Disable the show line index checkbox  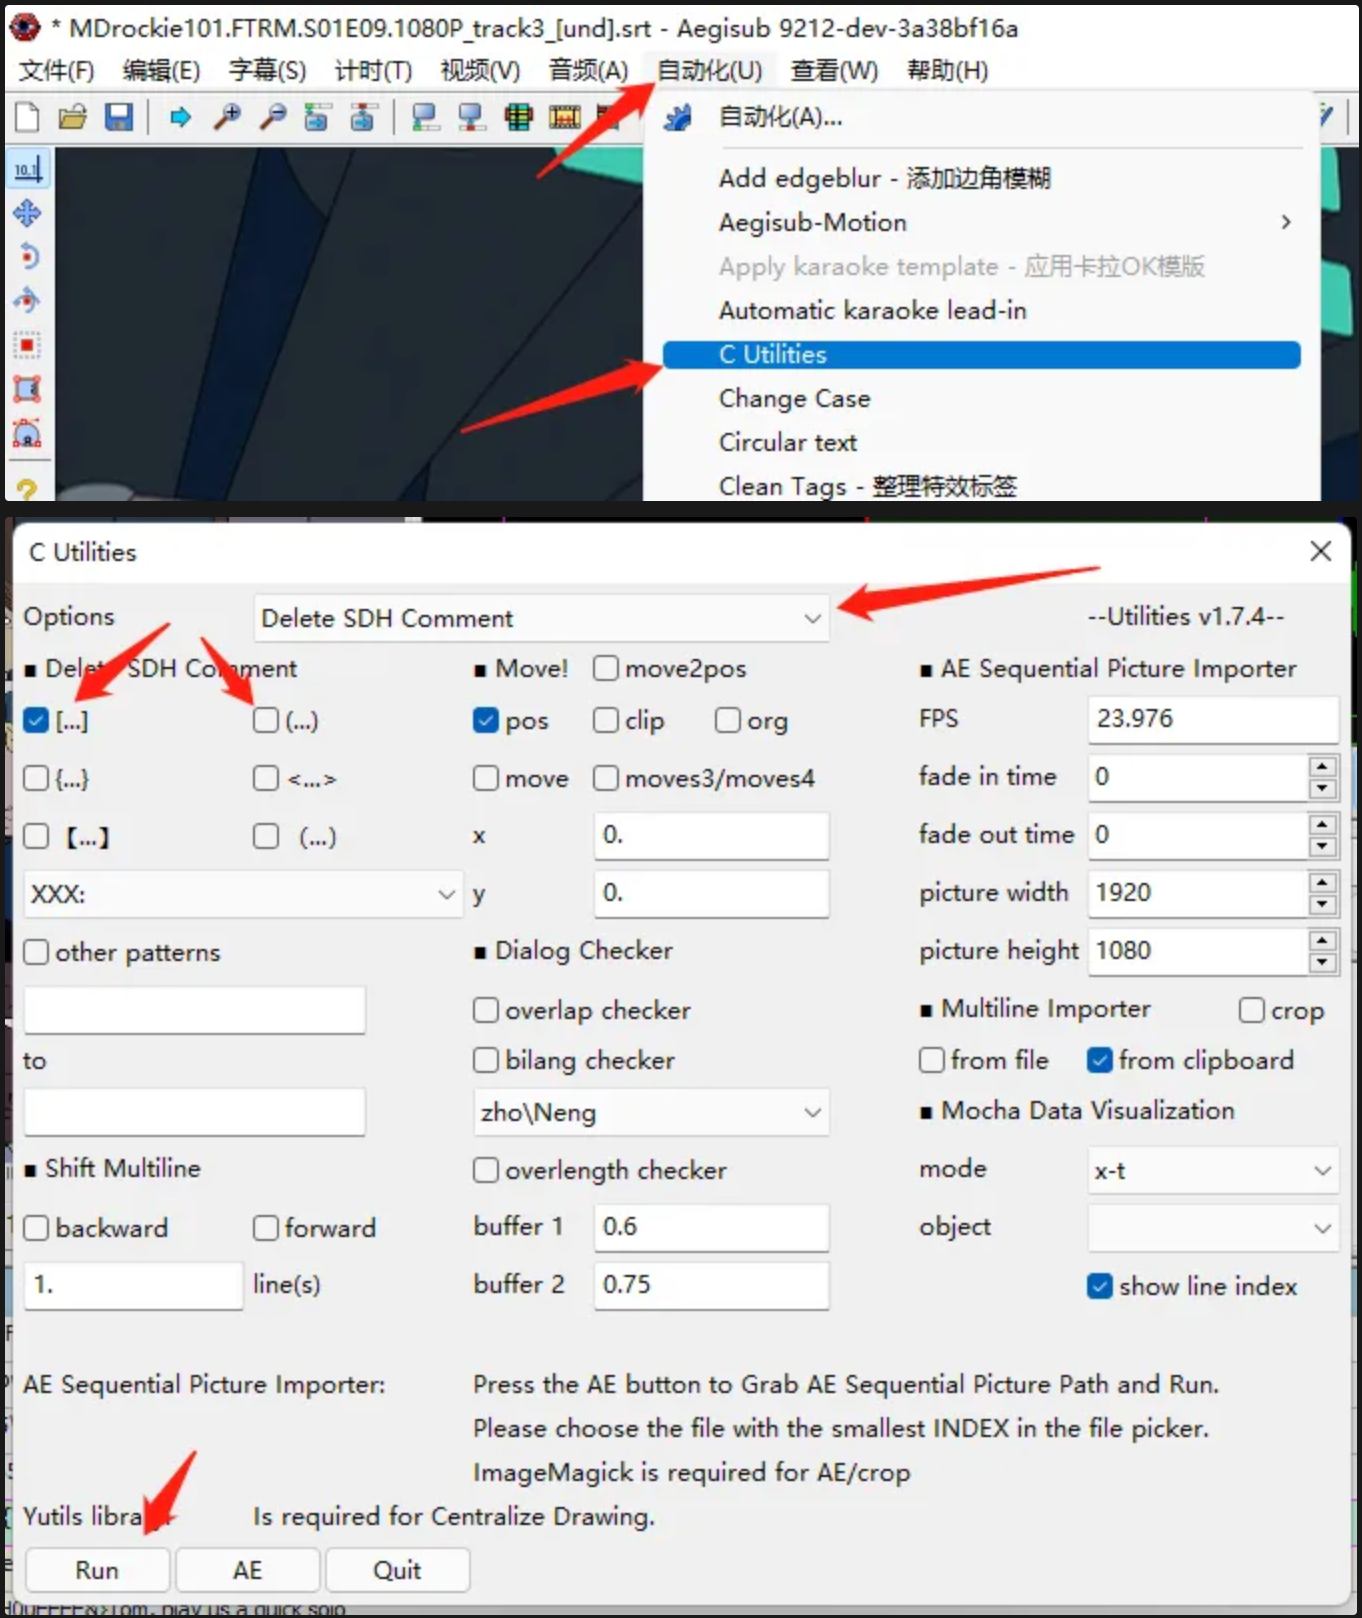[1100, 1286]
